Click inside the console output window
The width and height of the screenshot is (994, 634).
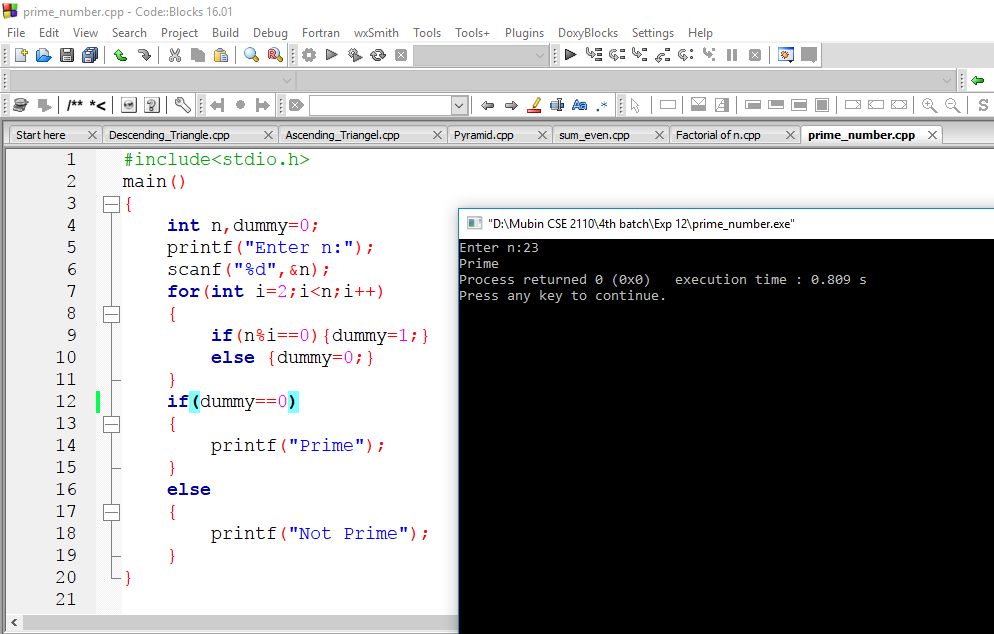click(x=720, y=420)
